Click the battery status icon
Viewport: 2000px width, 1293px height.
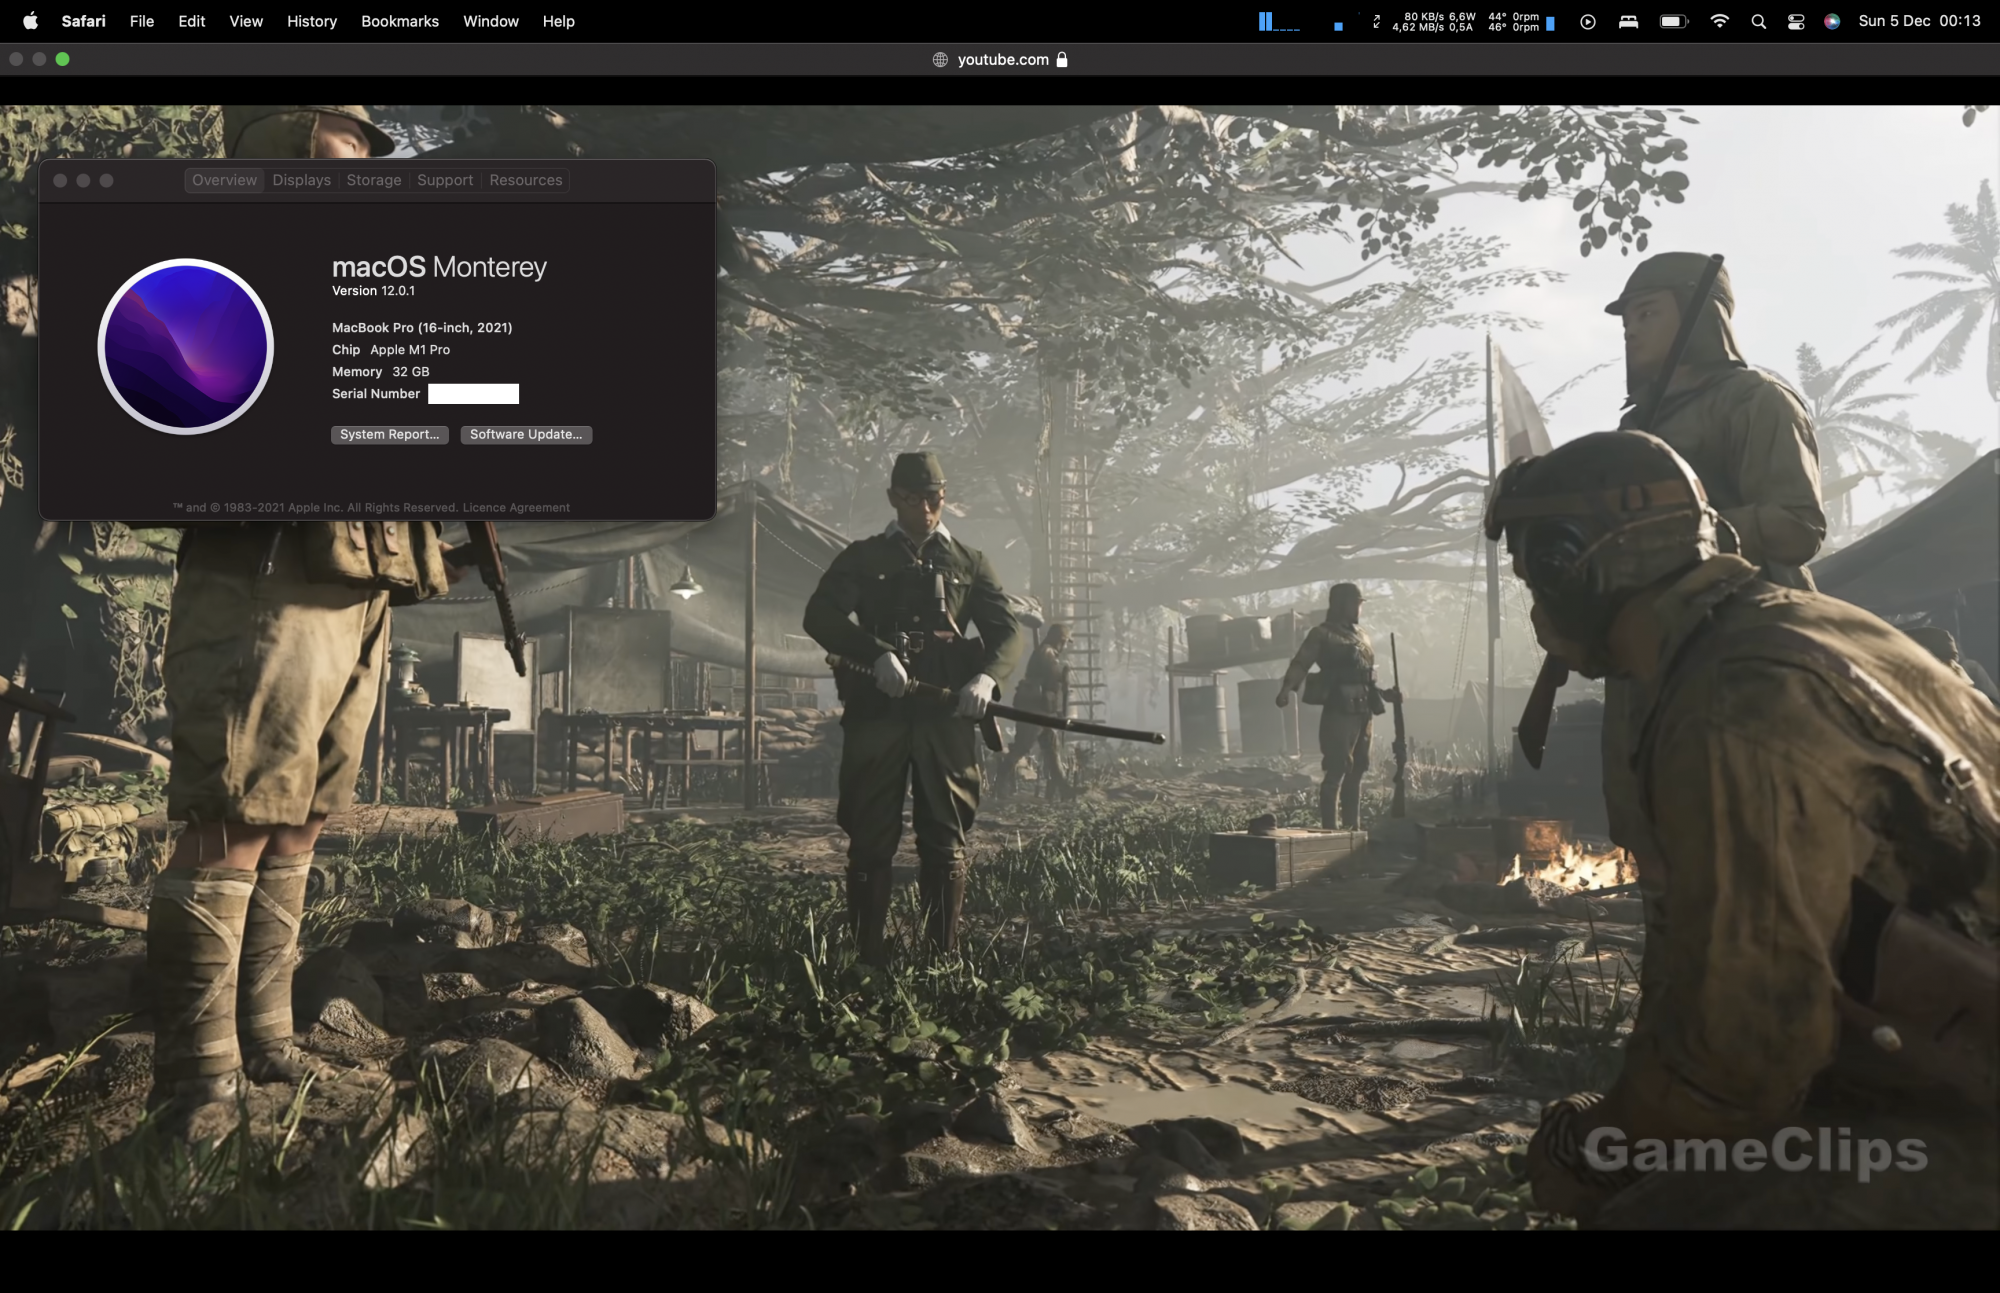[x=1673, y=21]
